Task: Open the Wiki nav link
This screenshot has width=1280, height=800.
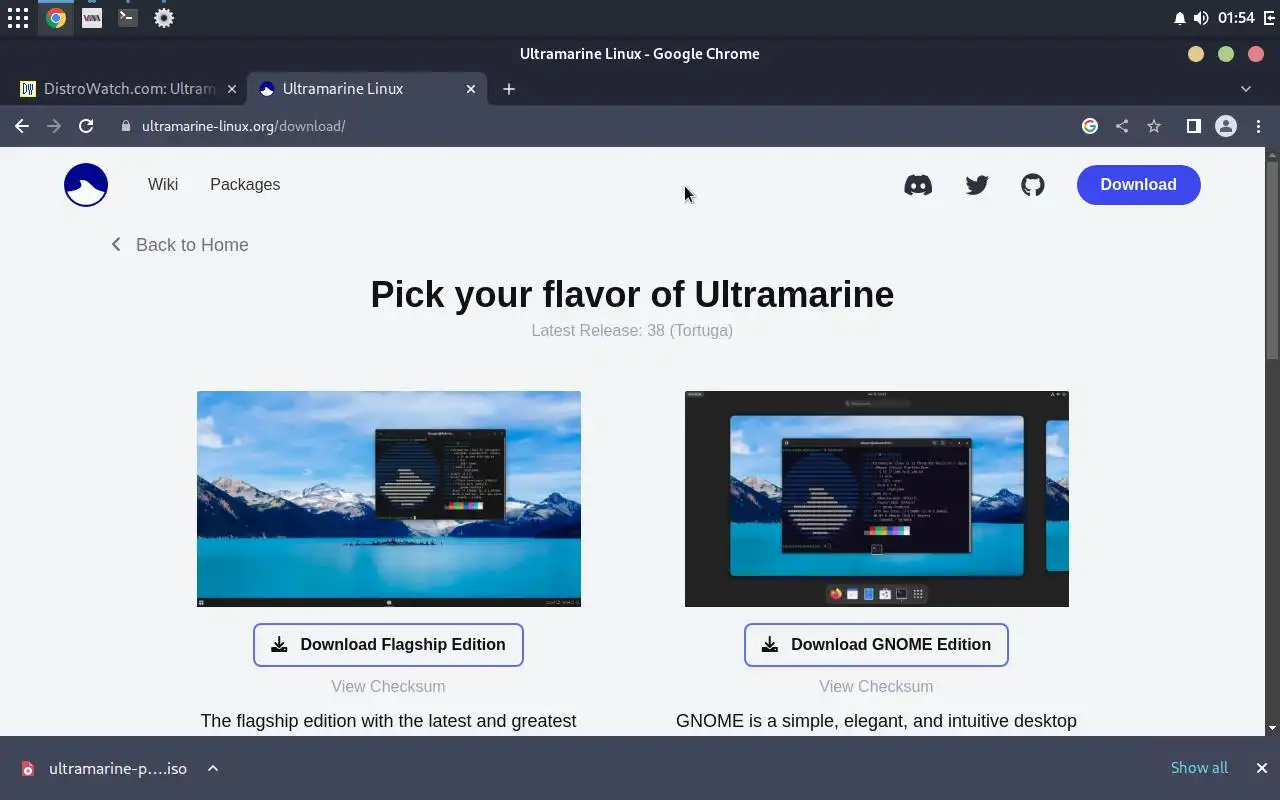Action: click(163, 184)
